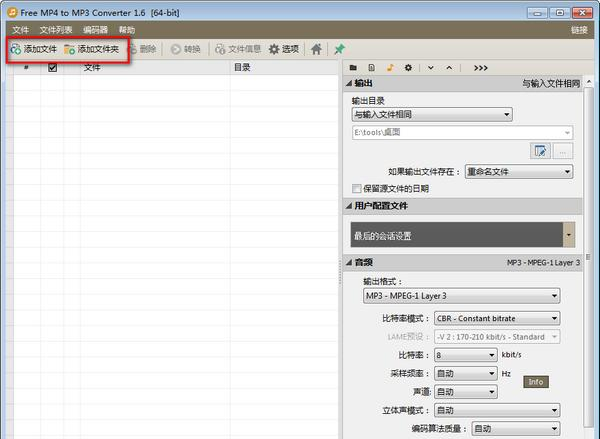600x439 pixels.
Task: Enable 保留源文件的日期 checkbox
Action: pyautogui.click(x=356, y=189)
